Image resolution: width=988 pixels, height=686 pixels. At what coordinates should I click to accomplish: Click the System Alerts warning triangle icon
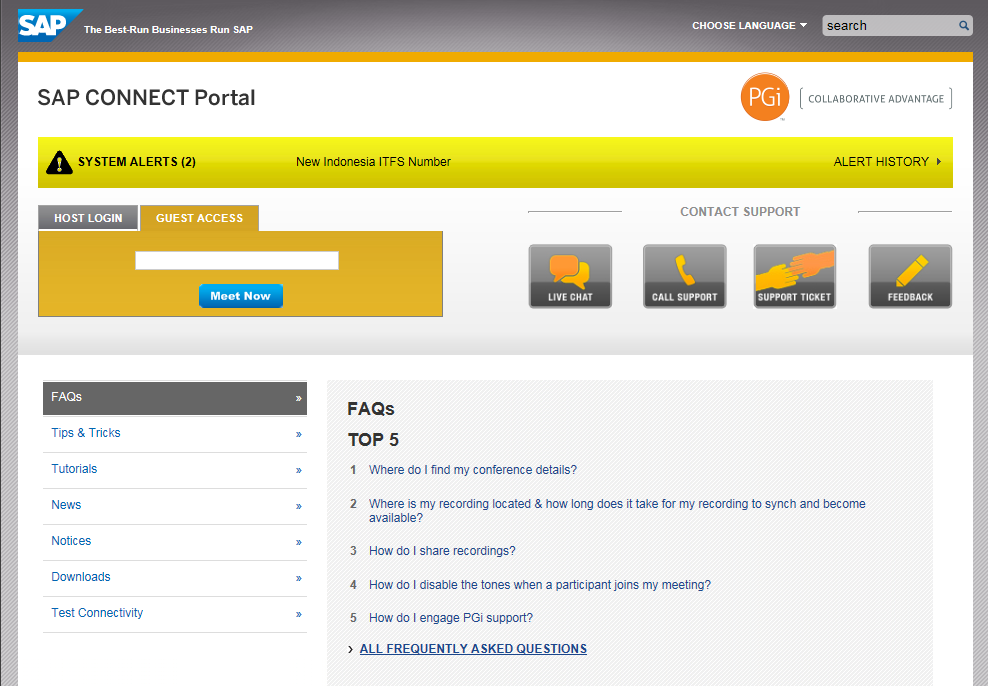60,162
